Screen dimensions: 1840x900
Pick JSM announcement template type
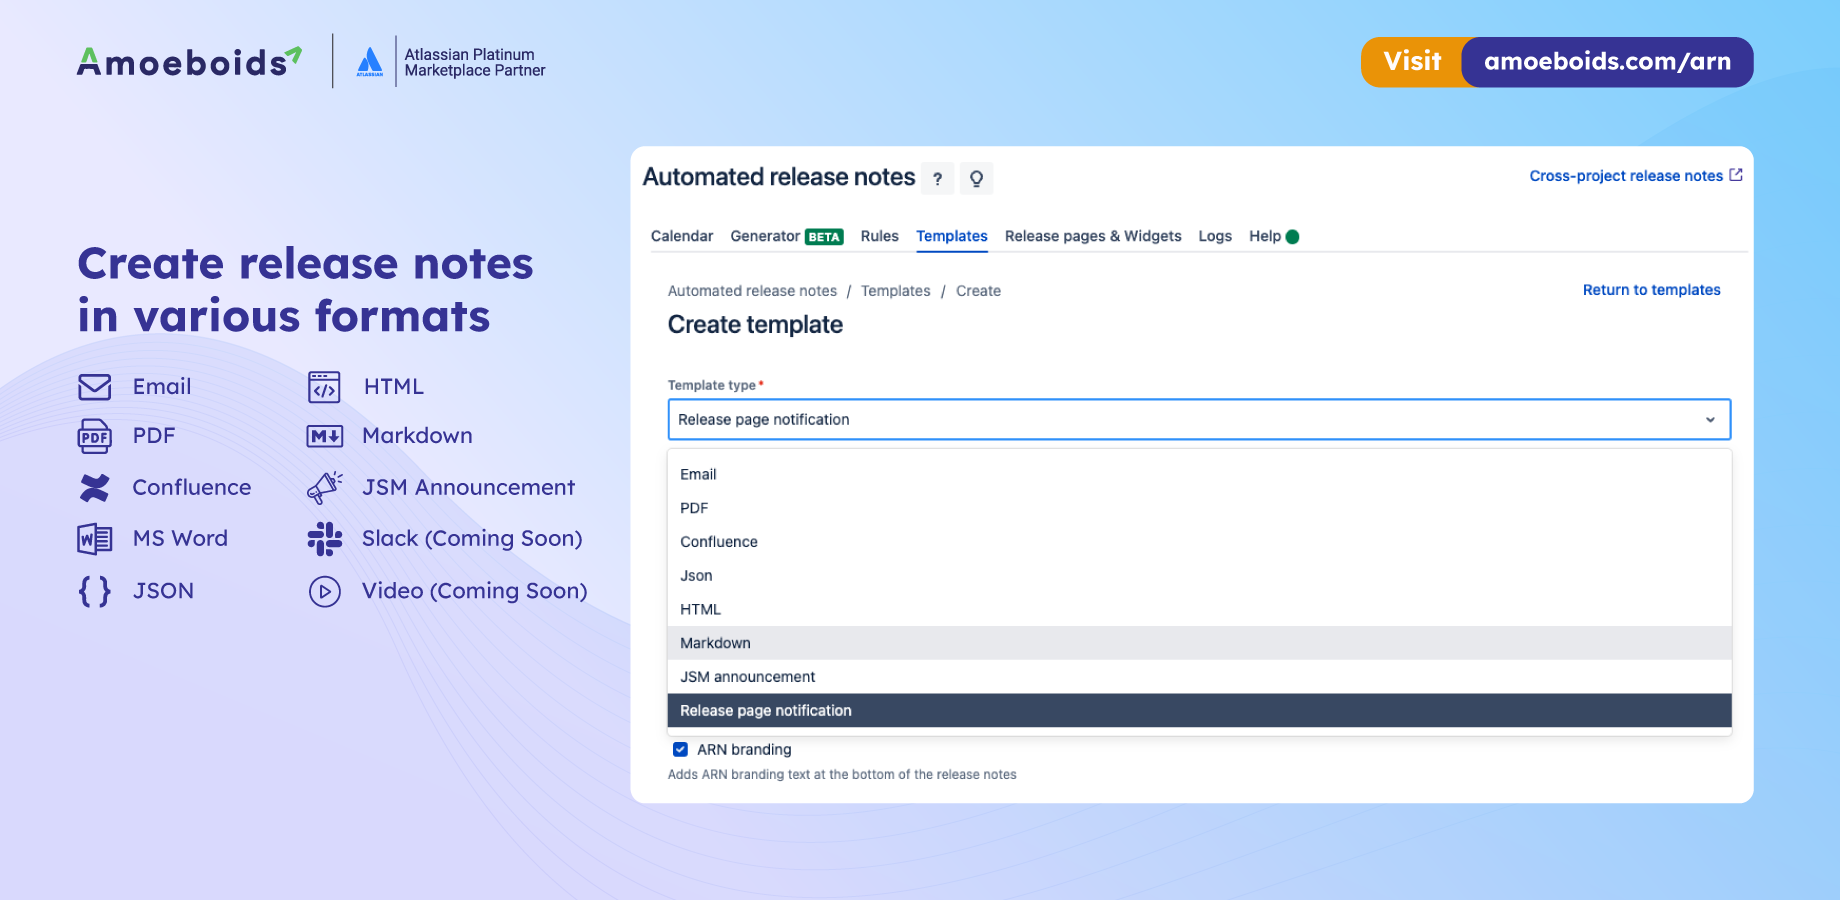pyautogui.click(x=1199, y=677)
